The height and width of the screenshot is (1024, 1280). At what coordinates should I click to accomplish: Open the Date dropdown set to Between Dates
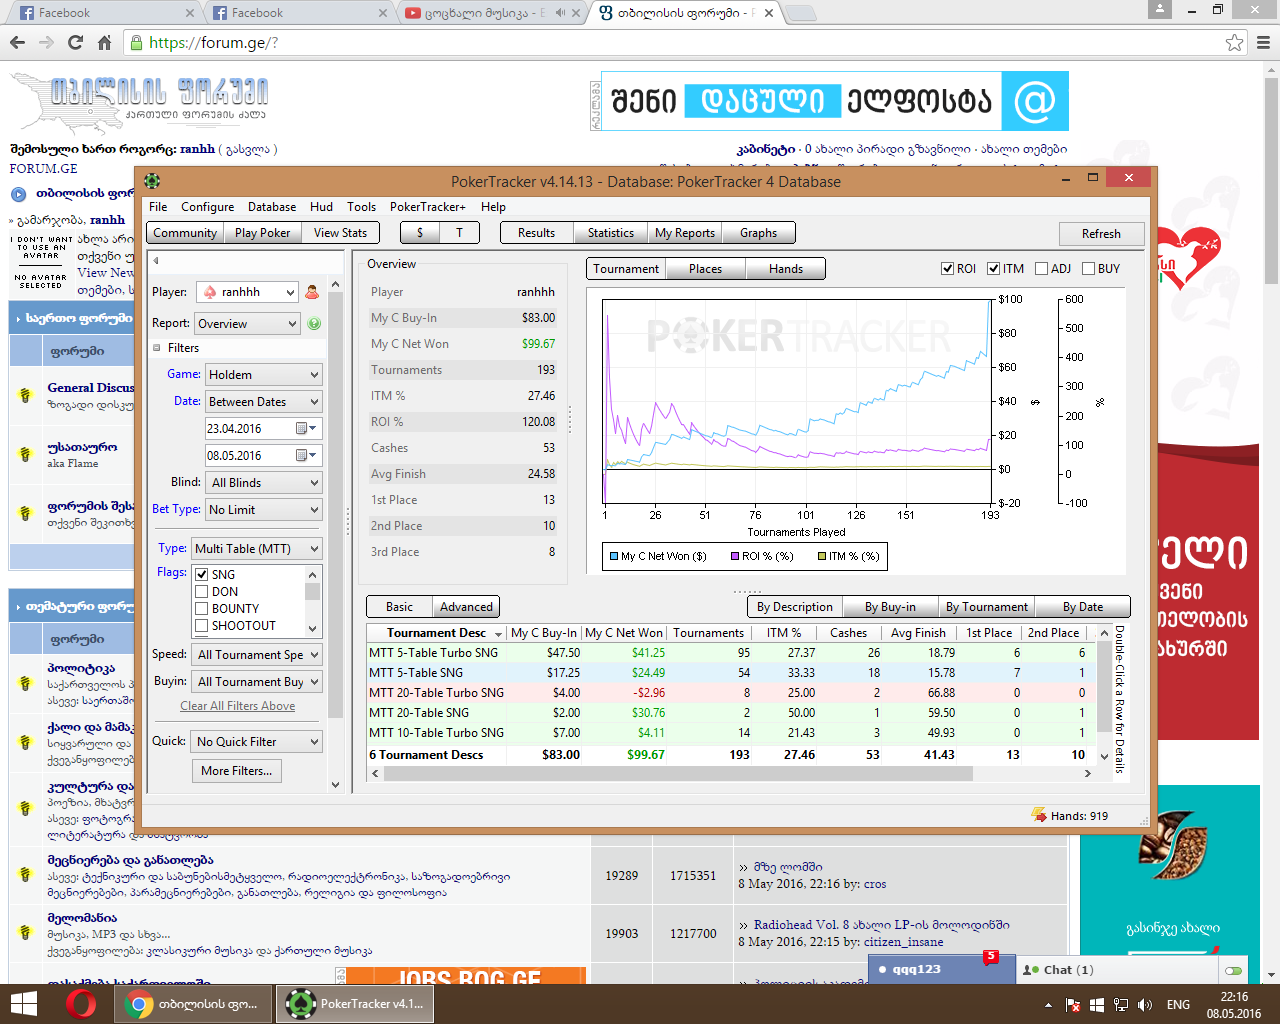pyautogui.click(x=264, y=402)
